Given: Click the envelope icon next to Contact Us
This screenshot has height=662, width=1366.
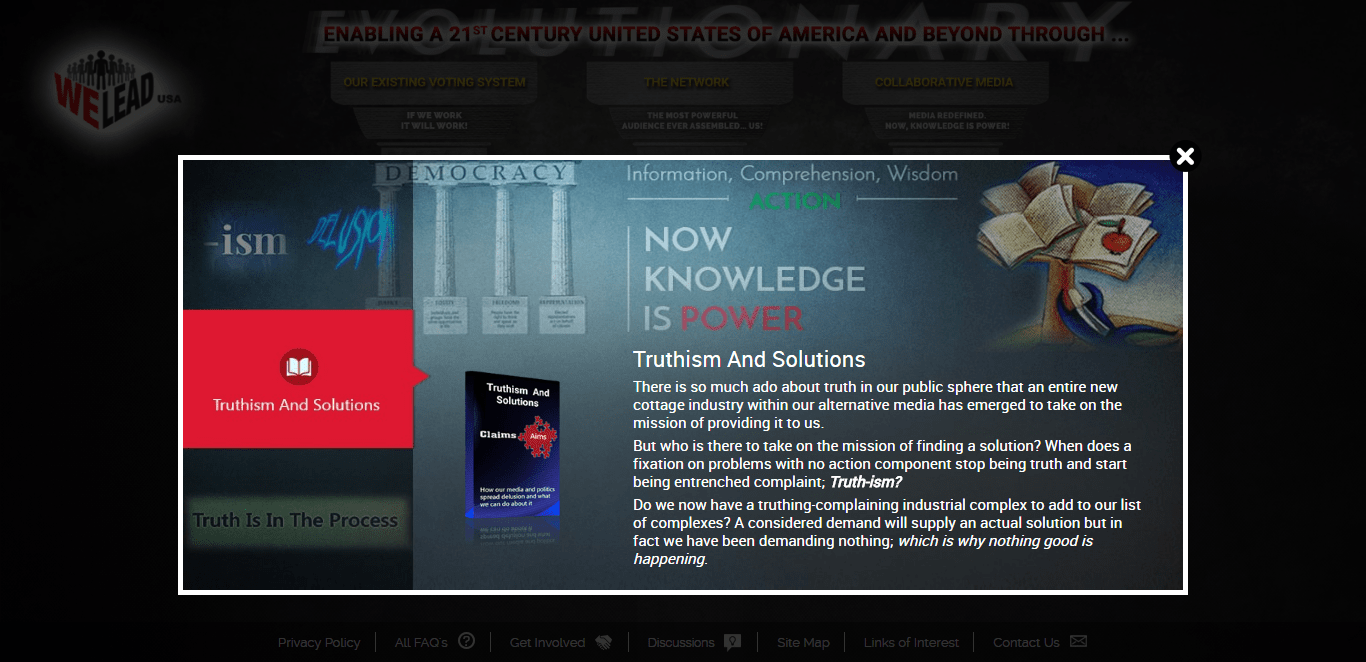Looking at the screenshot, I should click(1078, 642).
